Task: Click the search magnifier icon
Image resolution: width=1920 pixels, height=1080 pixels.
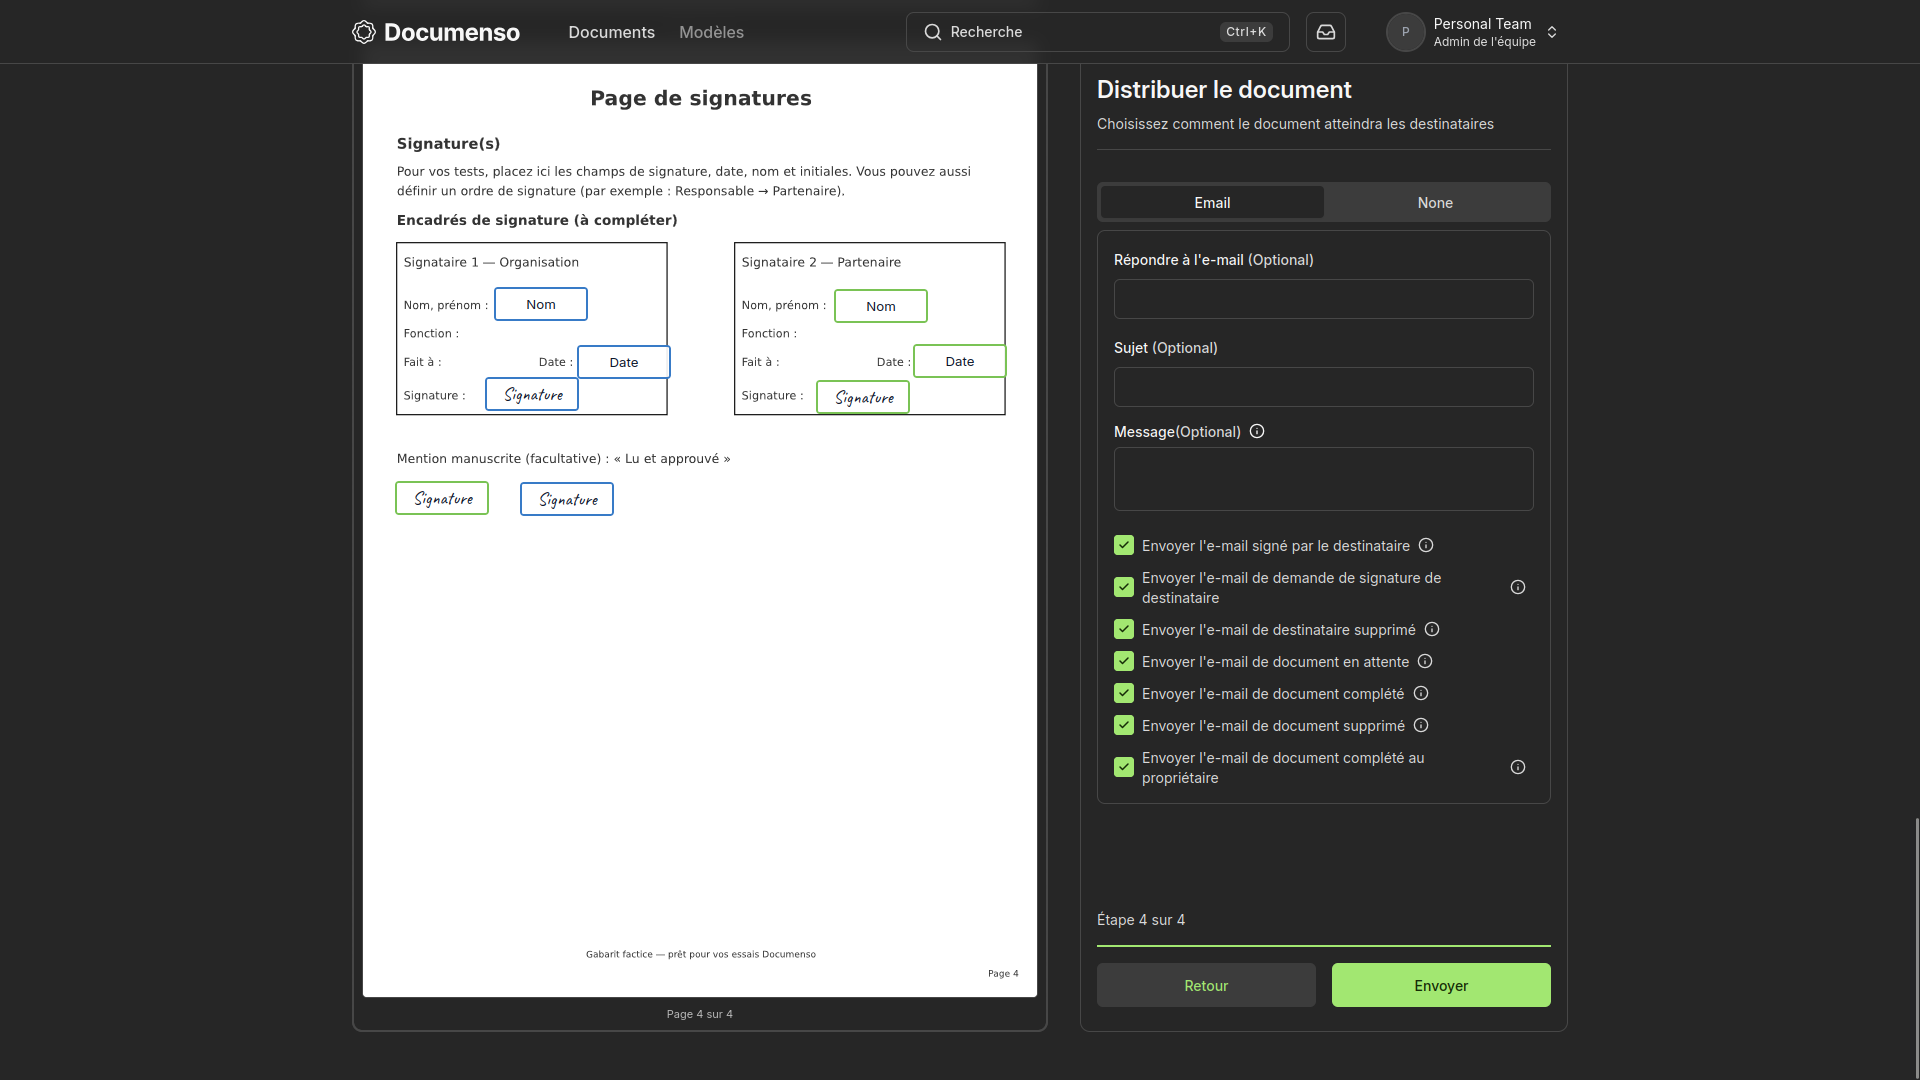Action: coord(932,32)
